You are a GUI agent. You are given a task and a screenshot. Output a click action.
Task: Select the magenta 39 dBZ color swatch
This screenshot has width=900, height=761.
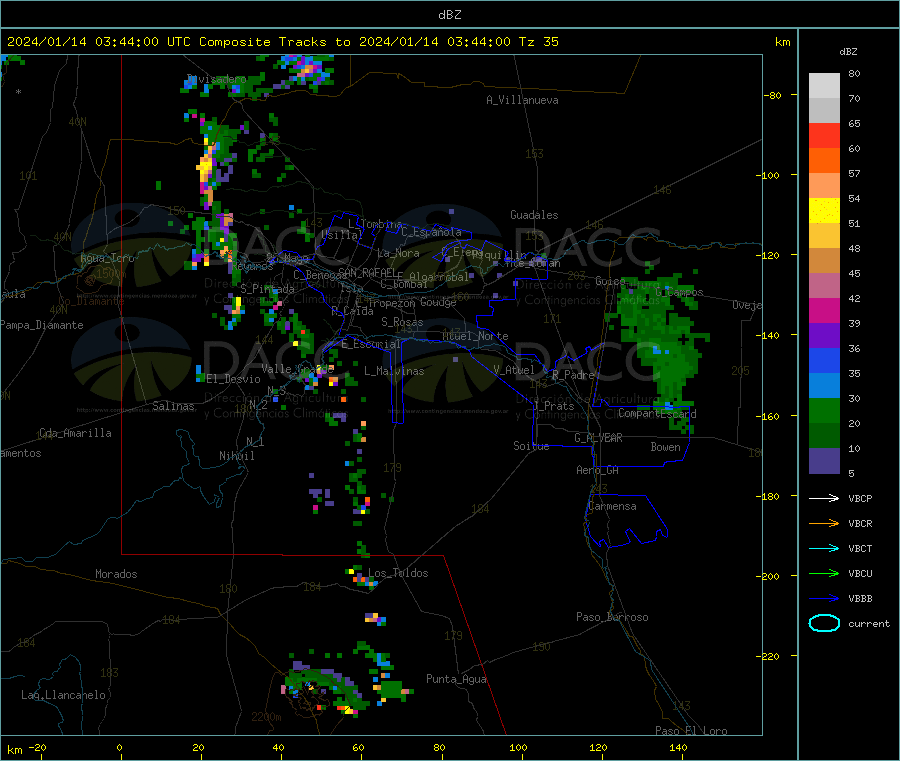point(824,310)
